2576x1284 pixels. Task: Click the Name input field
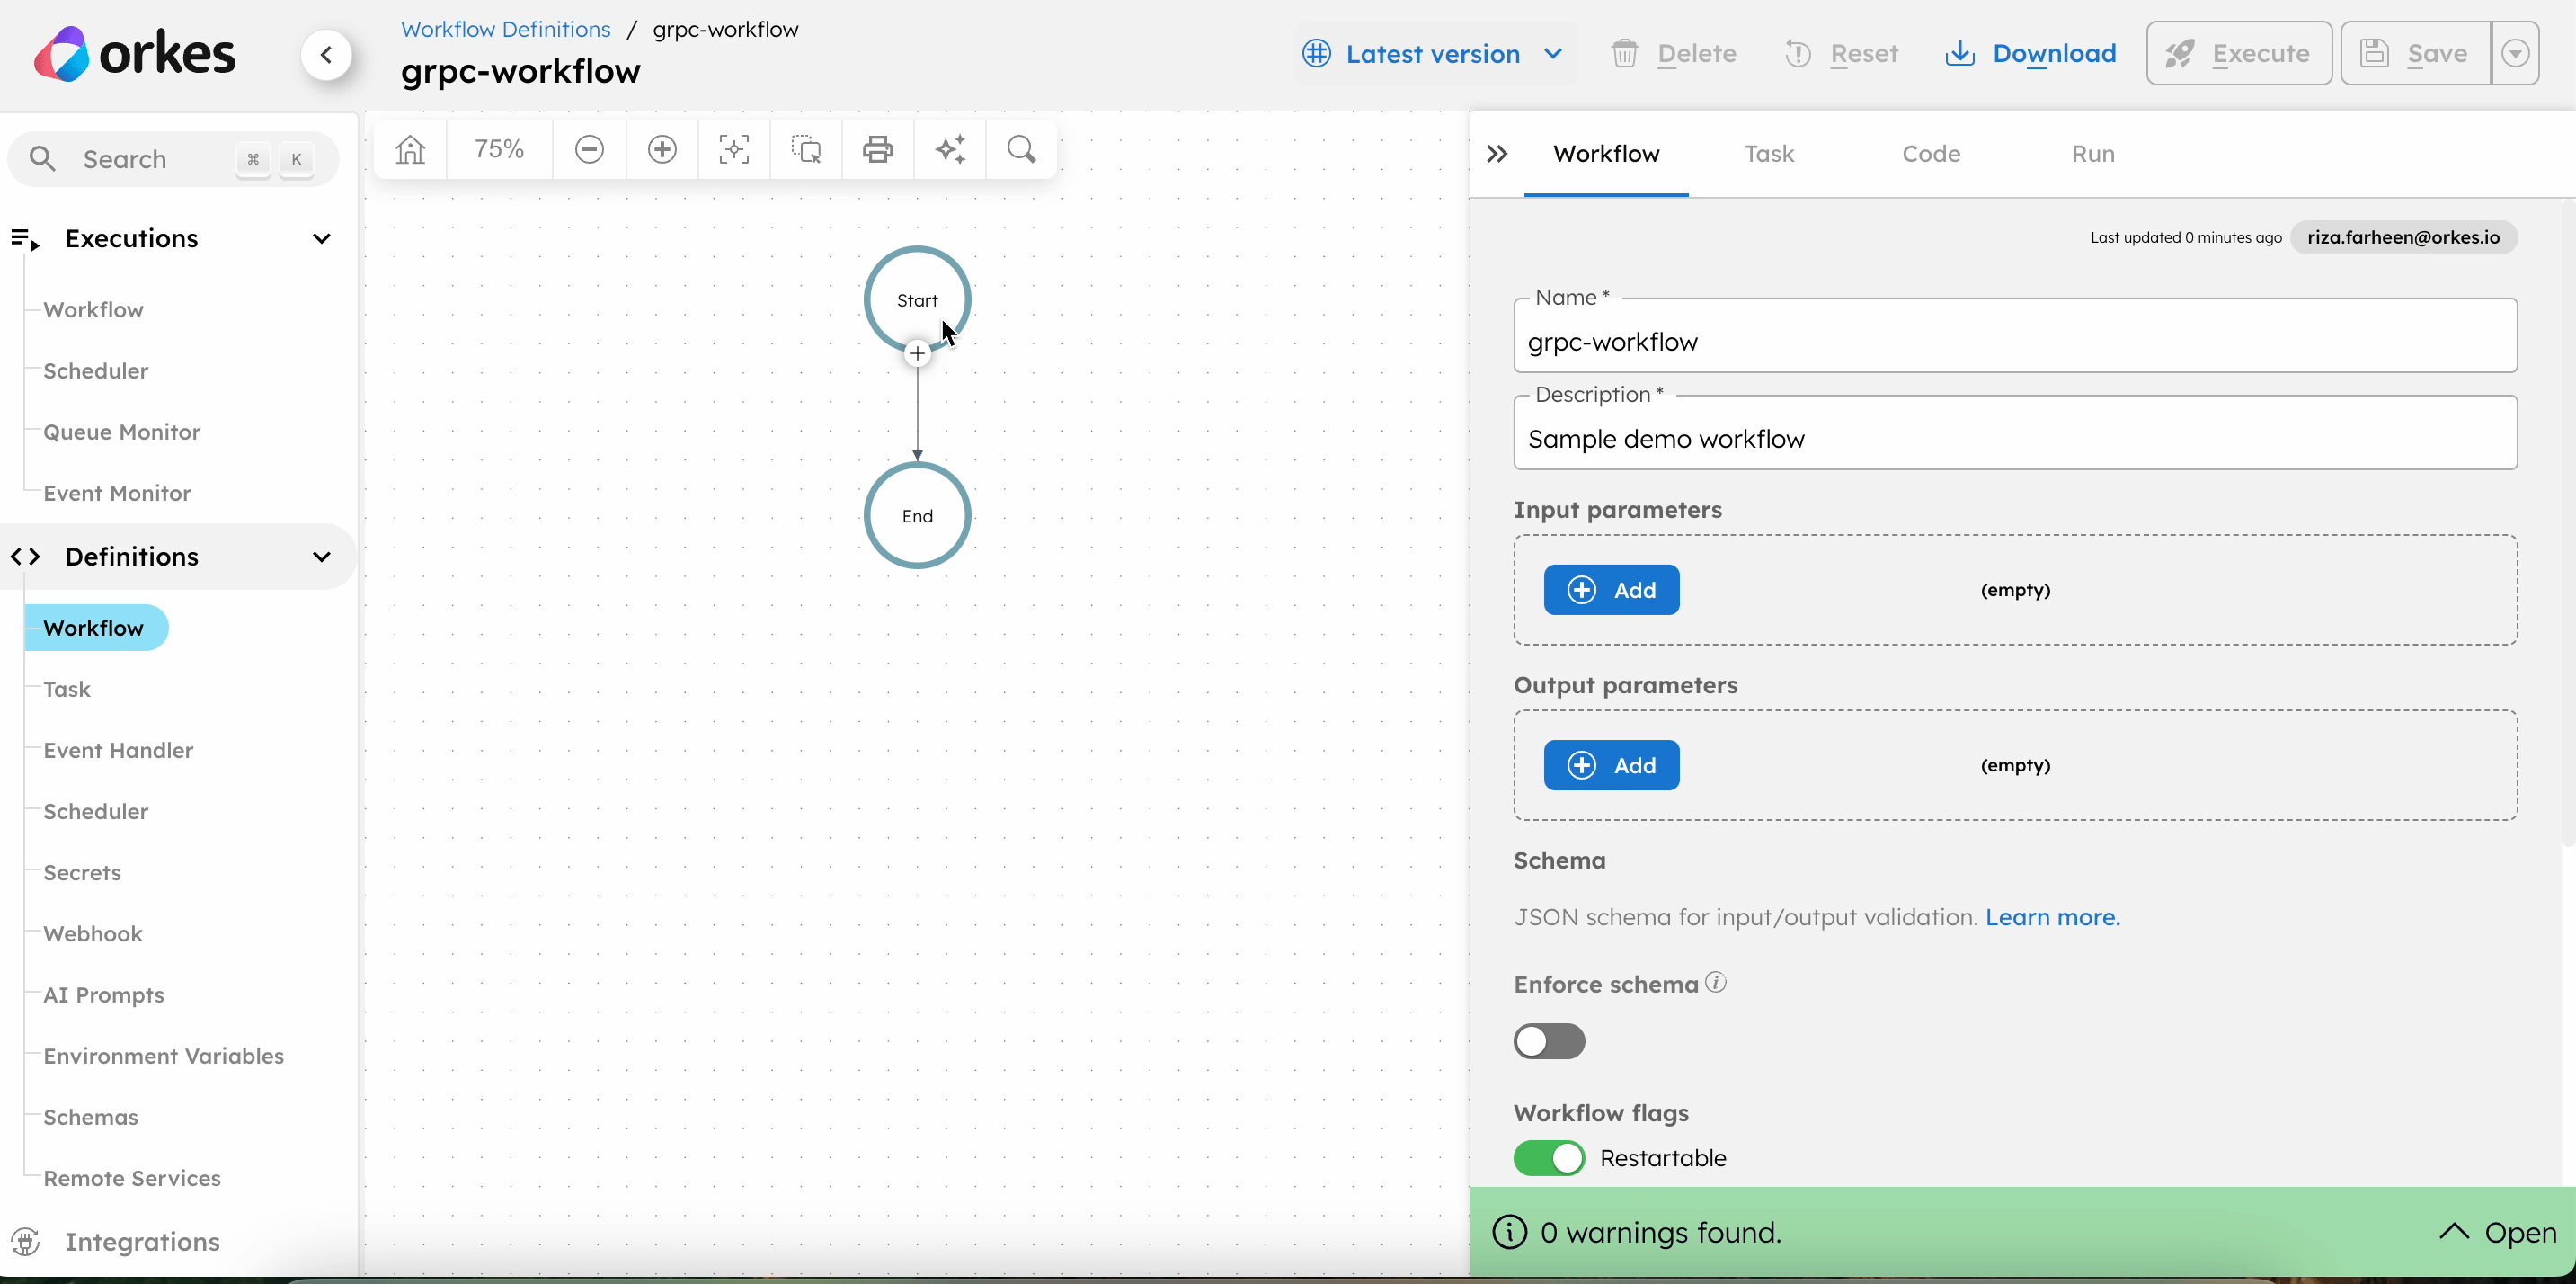(x=2015, y=336)
